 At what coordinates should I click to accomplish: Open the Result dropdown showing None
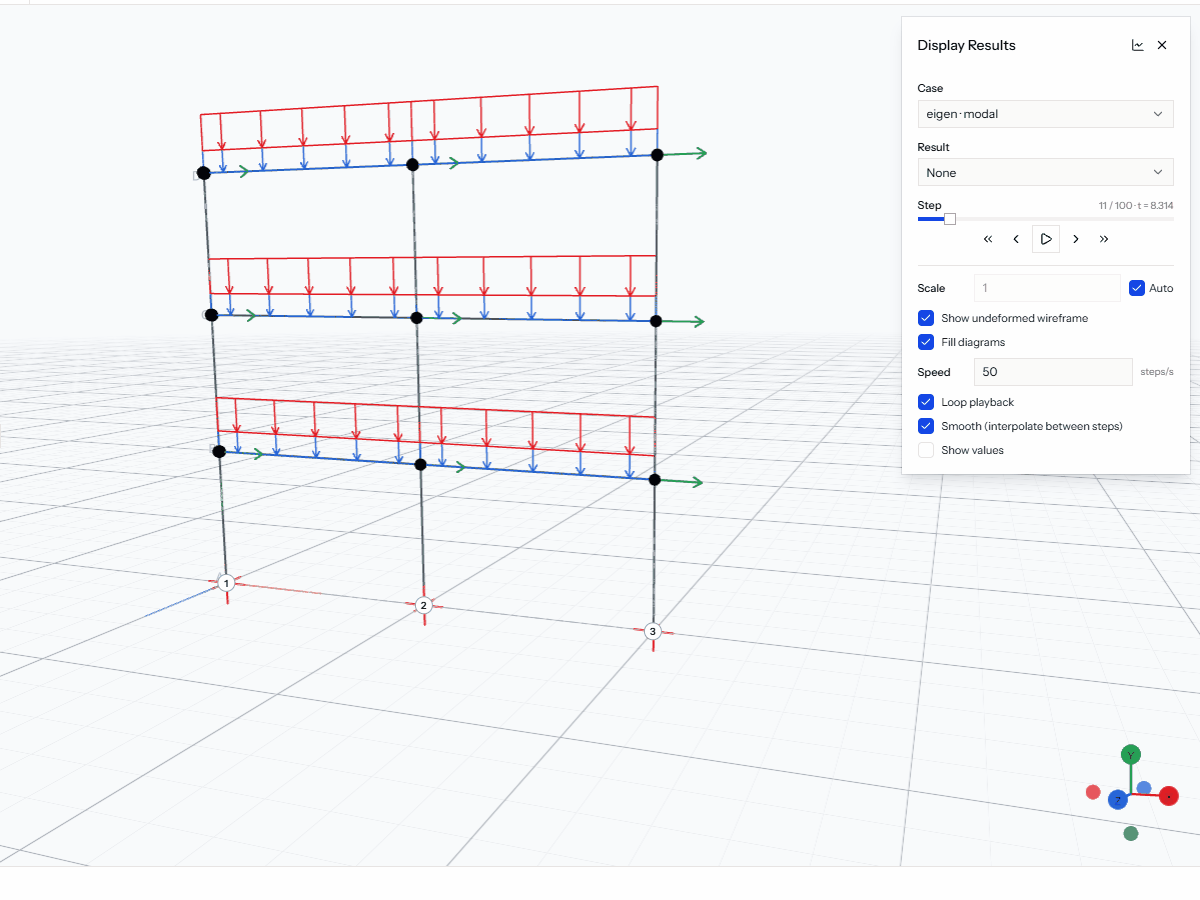tap(1045, 173)
